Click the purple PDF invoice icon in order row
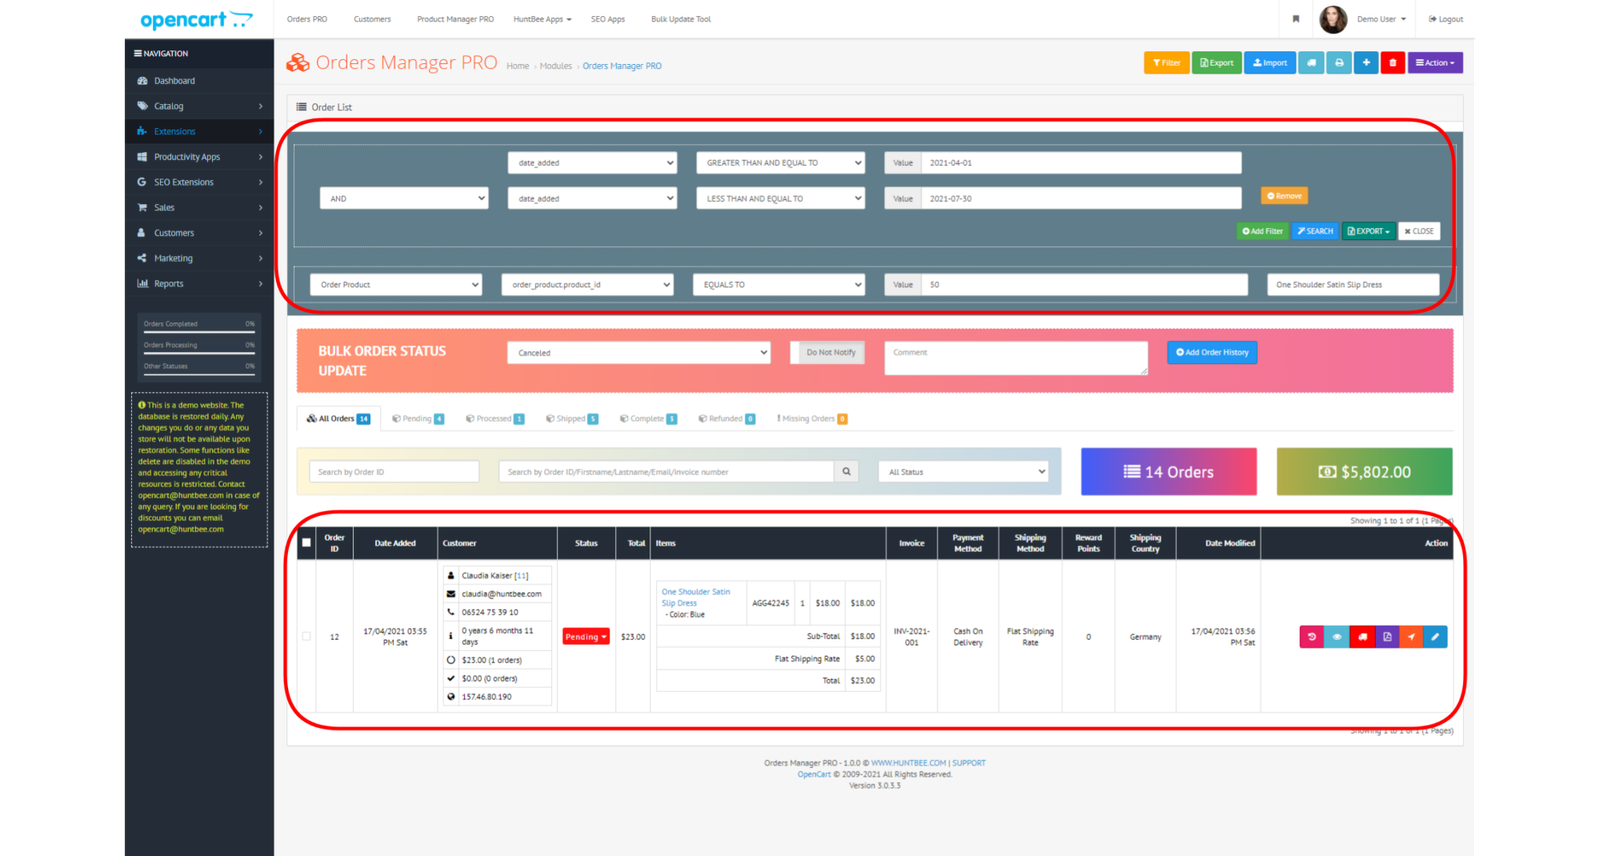Screen dimensions: 1600x856 (x=1387, y=637)
